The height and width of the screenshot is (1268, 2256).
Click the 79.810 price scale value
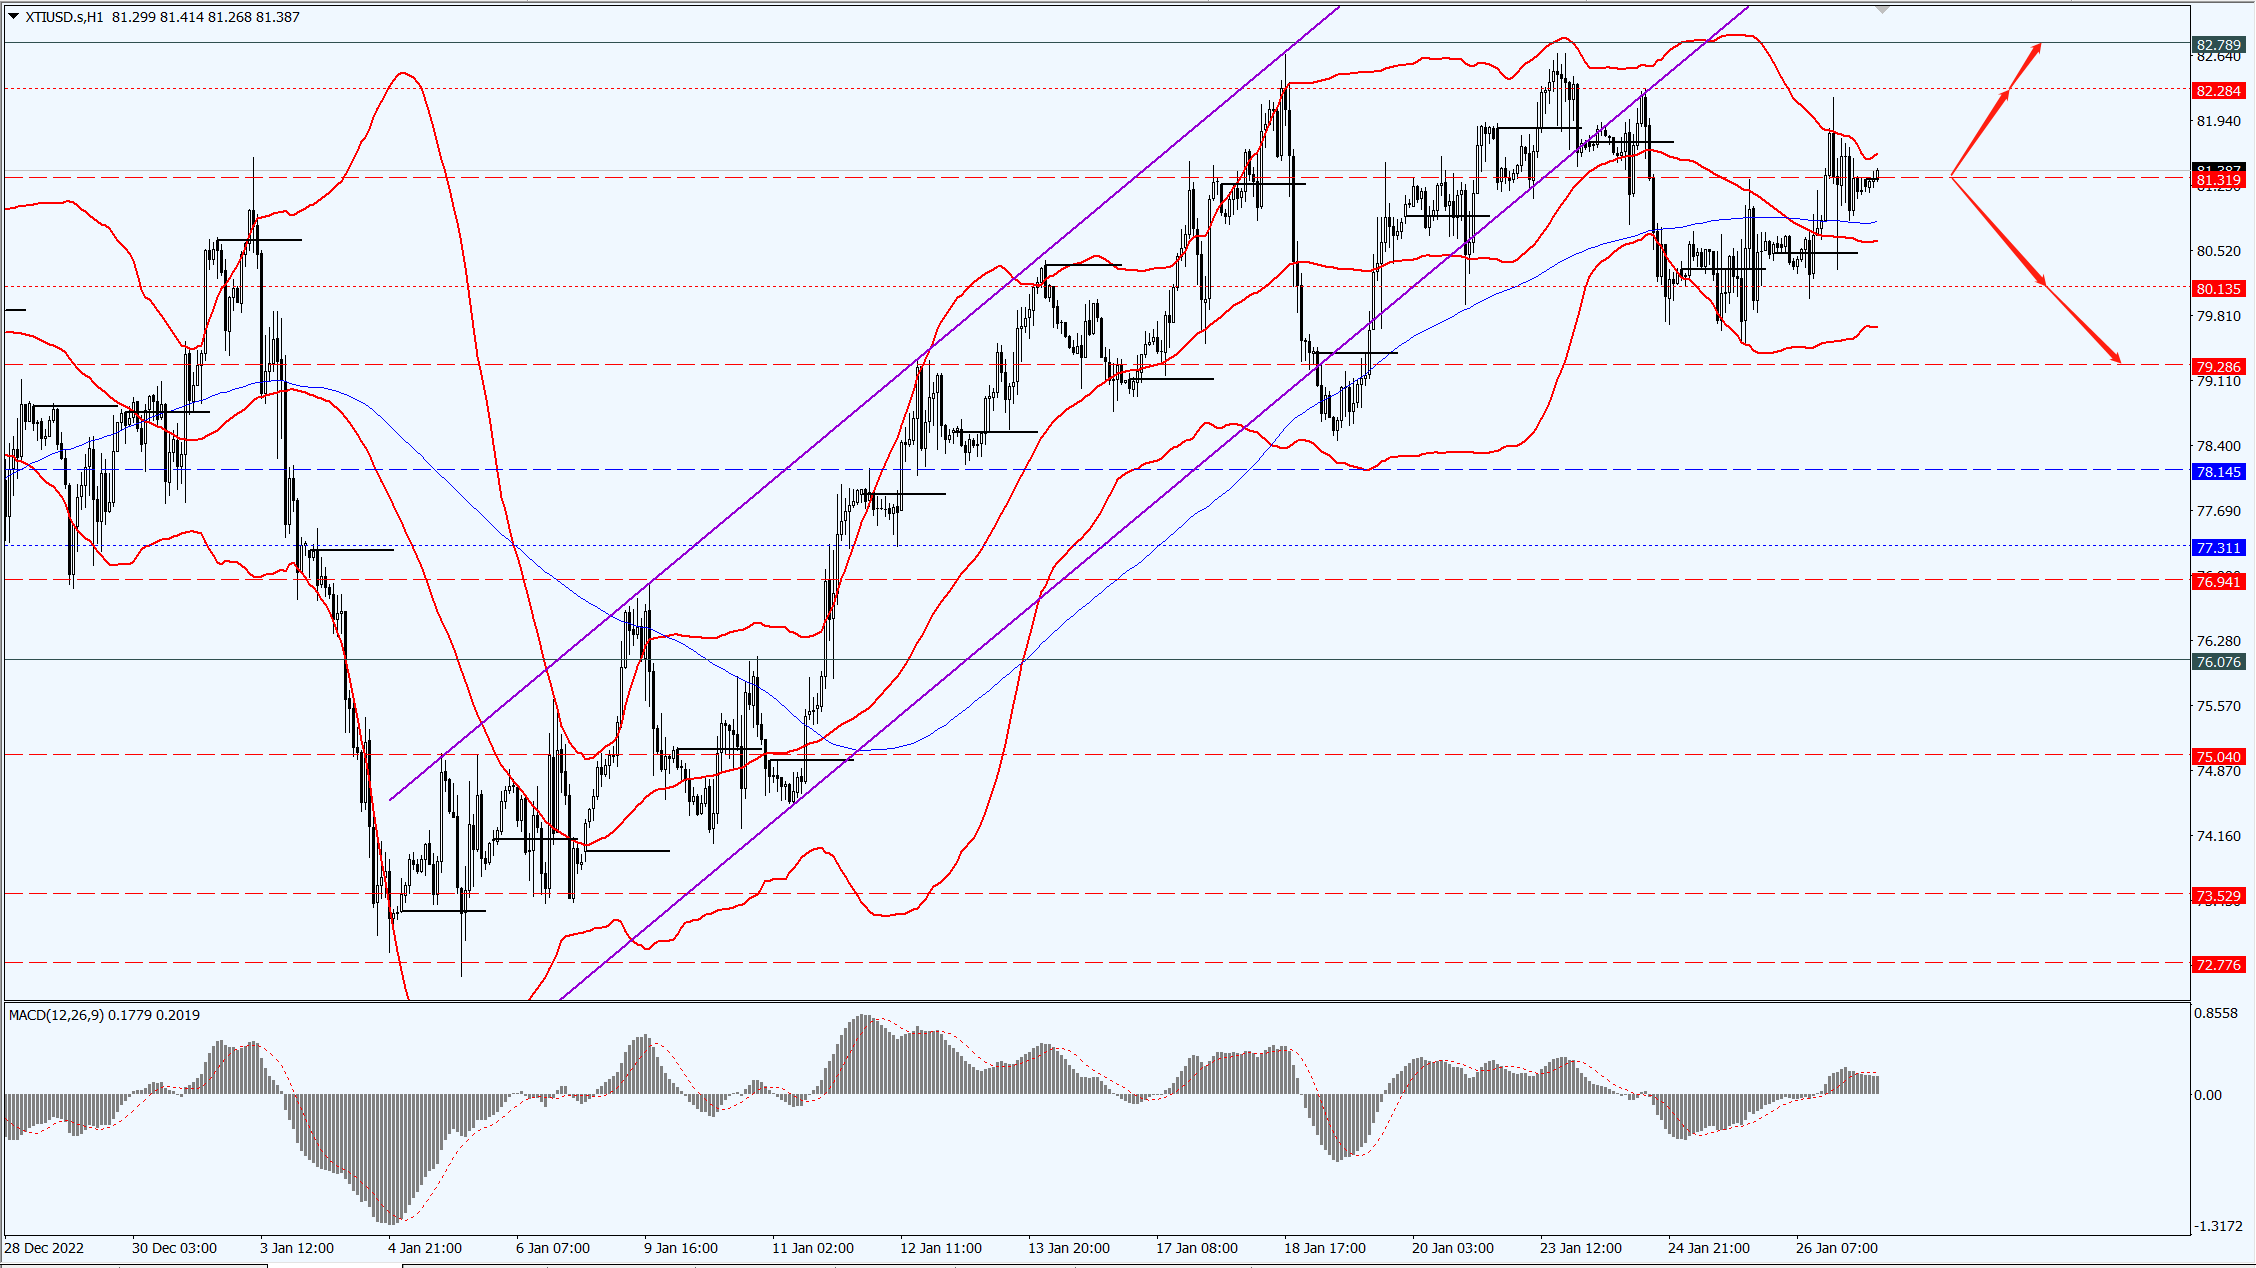(x=2218, y=316)
